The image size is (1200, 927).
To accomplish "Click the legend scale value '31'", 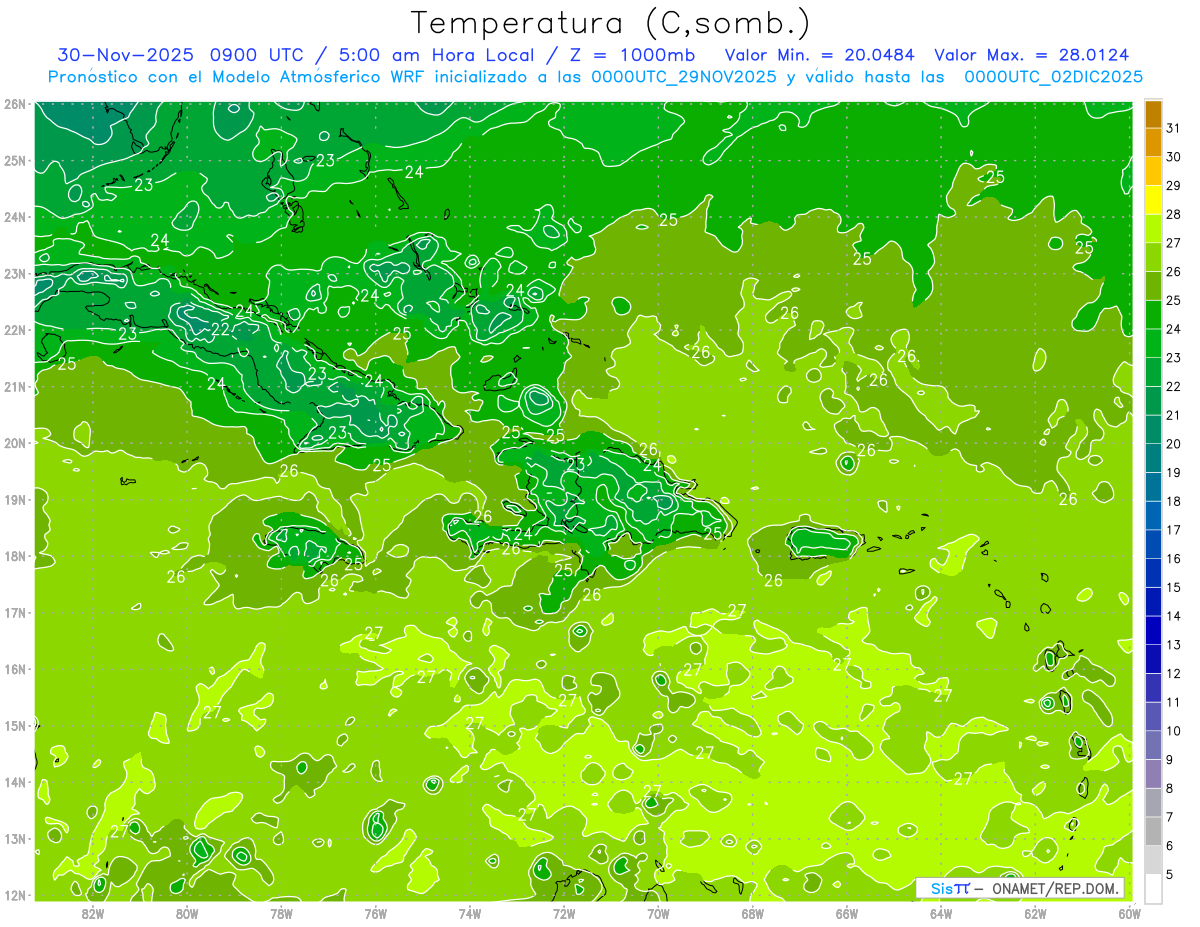I will pos(1173,128).
